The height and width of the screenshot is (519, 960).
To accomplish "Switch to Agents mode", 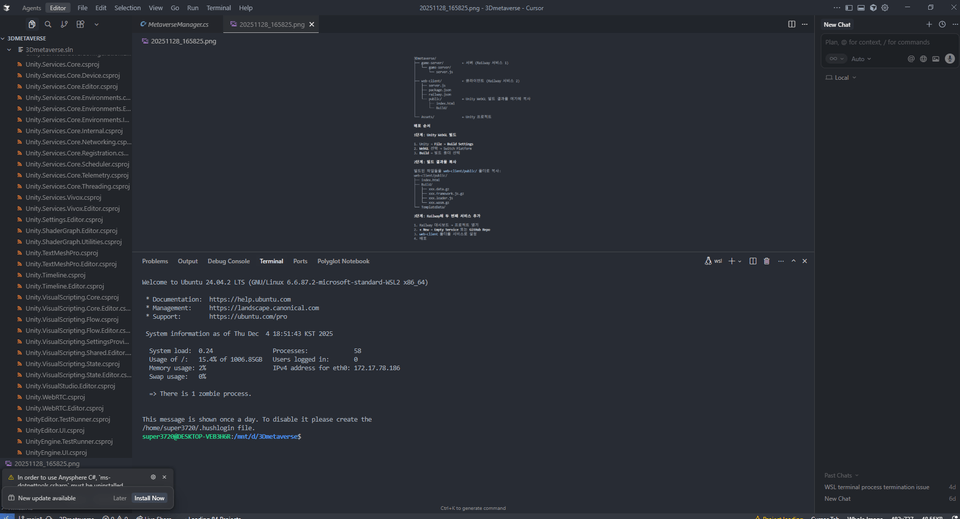I will 31,8.
